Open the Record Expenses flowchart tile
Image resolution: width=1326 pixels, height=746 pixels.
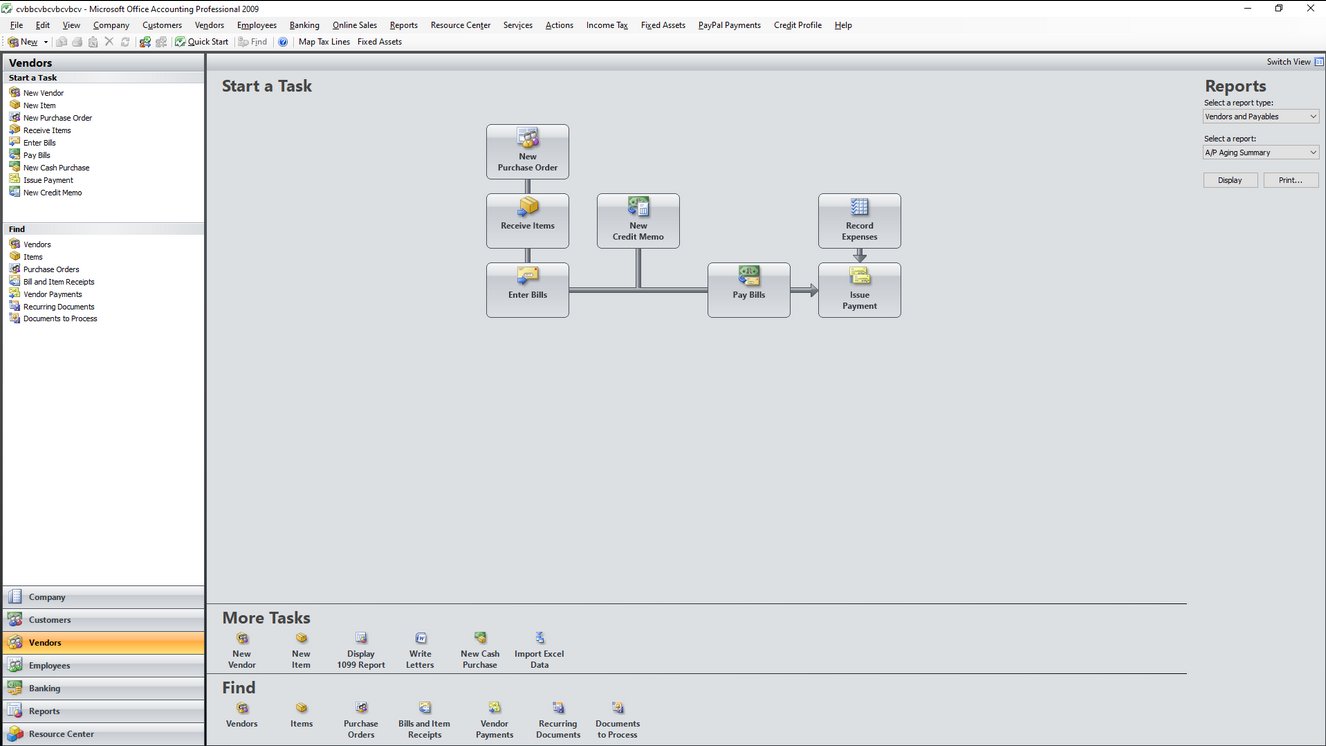pyautogui.click(x=859, y=221)
